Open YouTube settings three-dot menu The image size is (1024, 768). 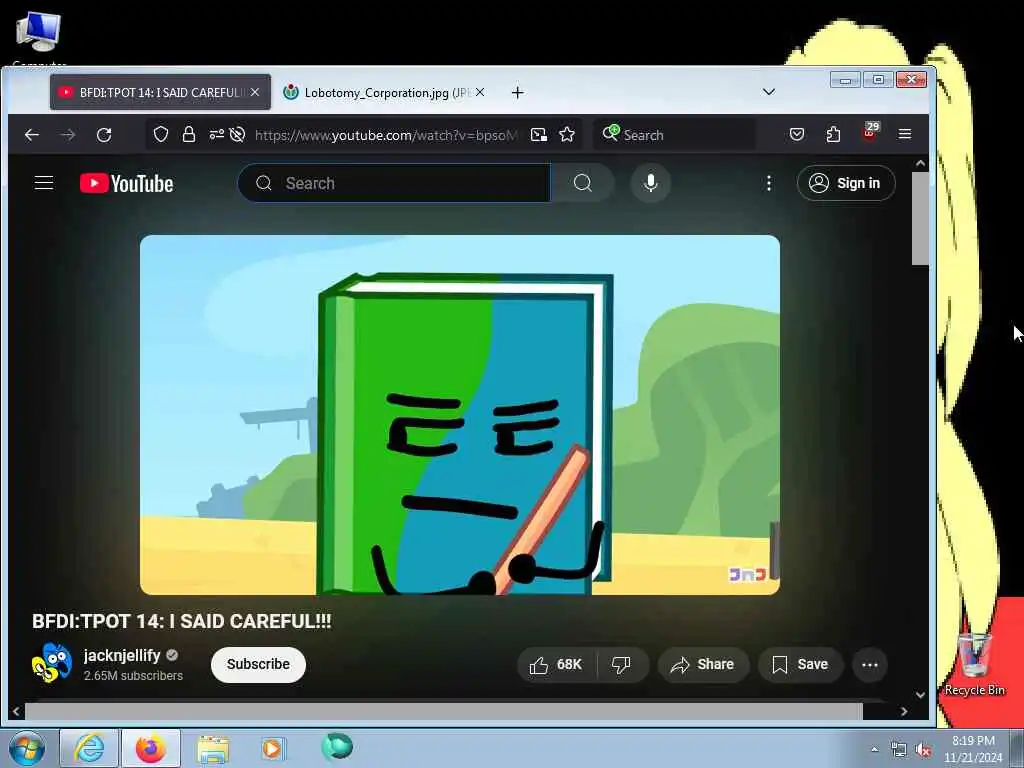point(769,184)
